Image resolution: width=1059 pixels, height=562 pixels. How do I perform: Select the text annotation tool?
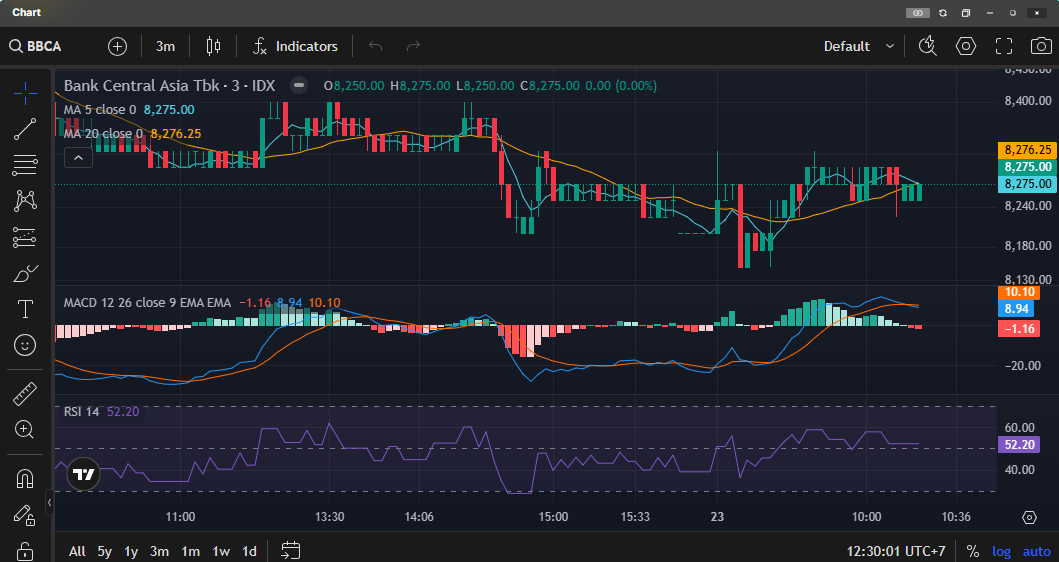25,309
